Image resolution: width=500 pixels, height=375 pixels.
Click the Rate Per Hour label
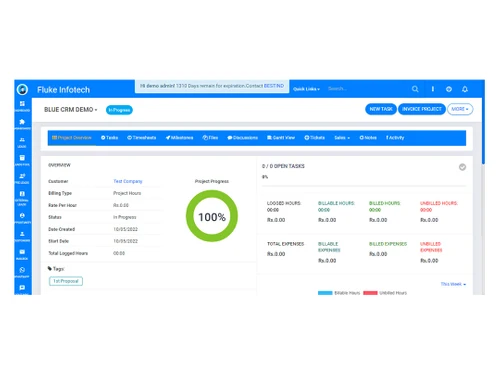62,205
